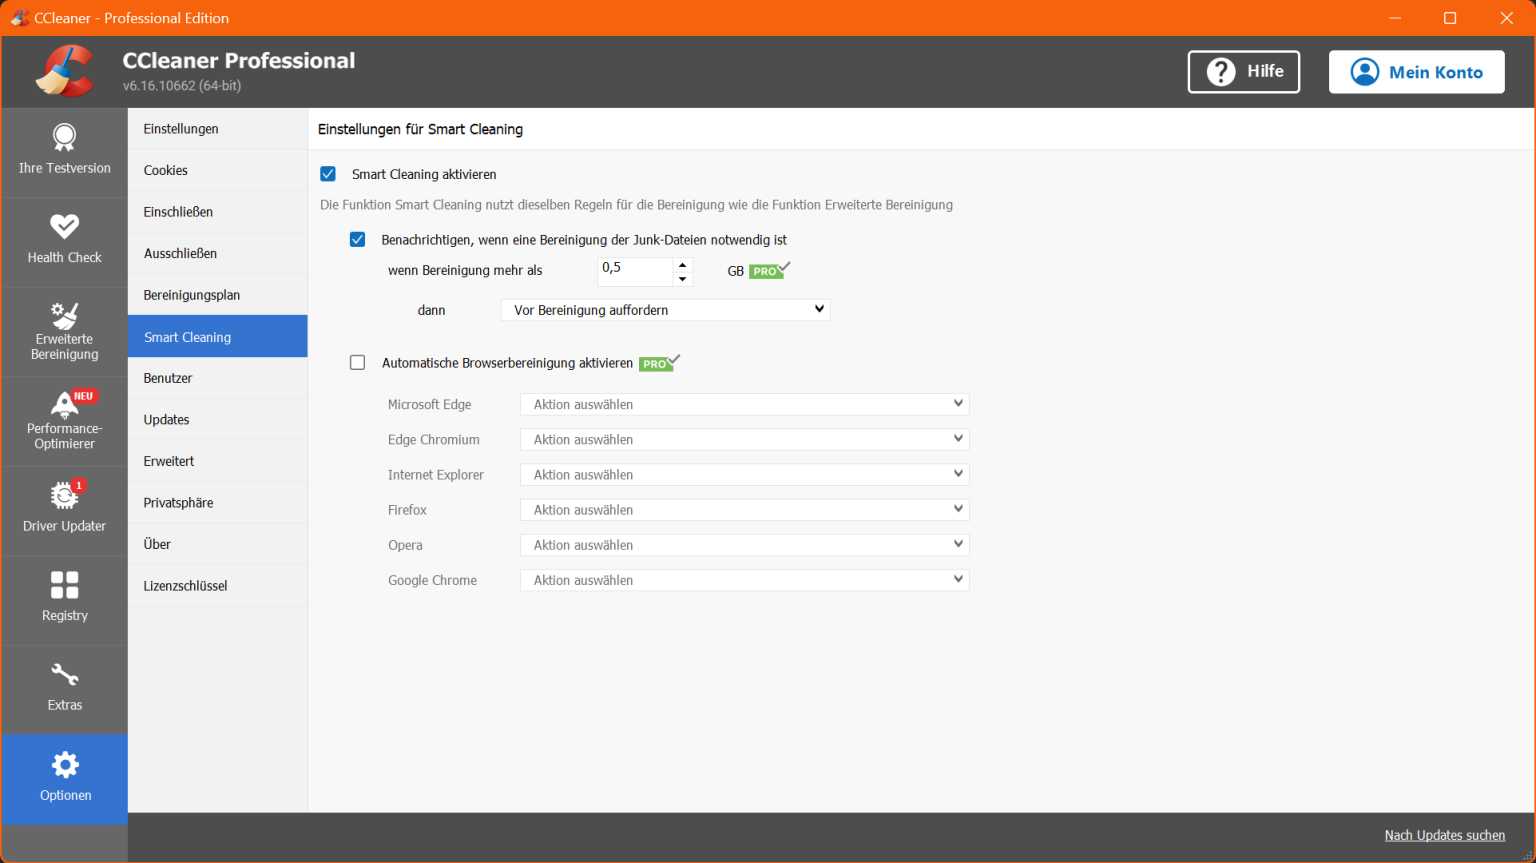The image size is (1536, 863).
Task: Click the Nach Updates suchen link
Action: 1444,835
